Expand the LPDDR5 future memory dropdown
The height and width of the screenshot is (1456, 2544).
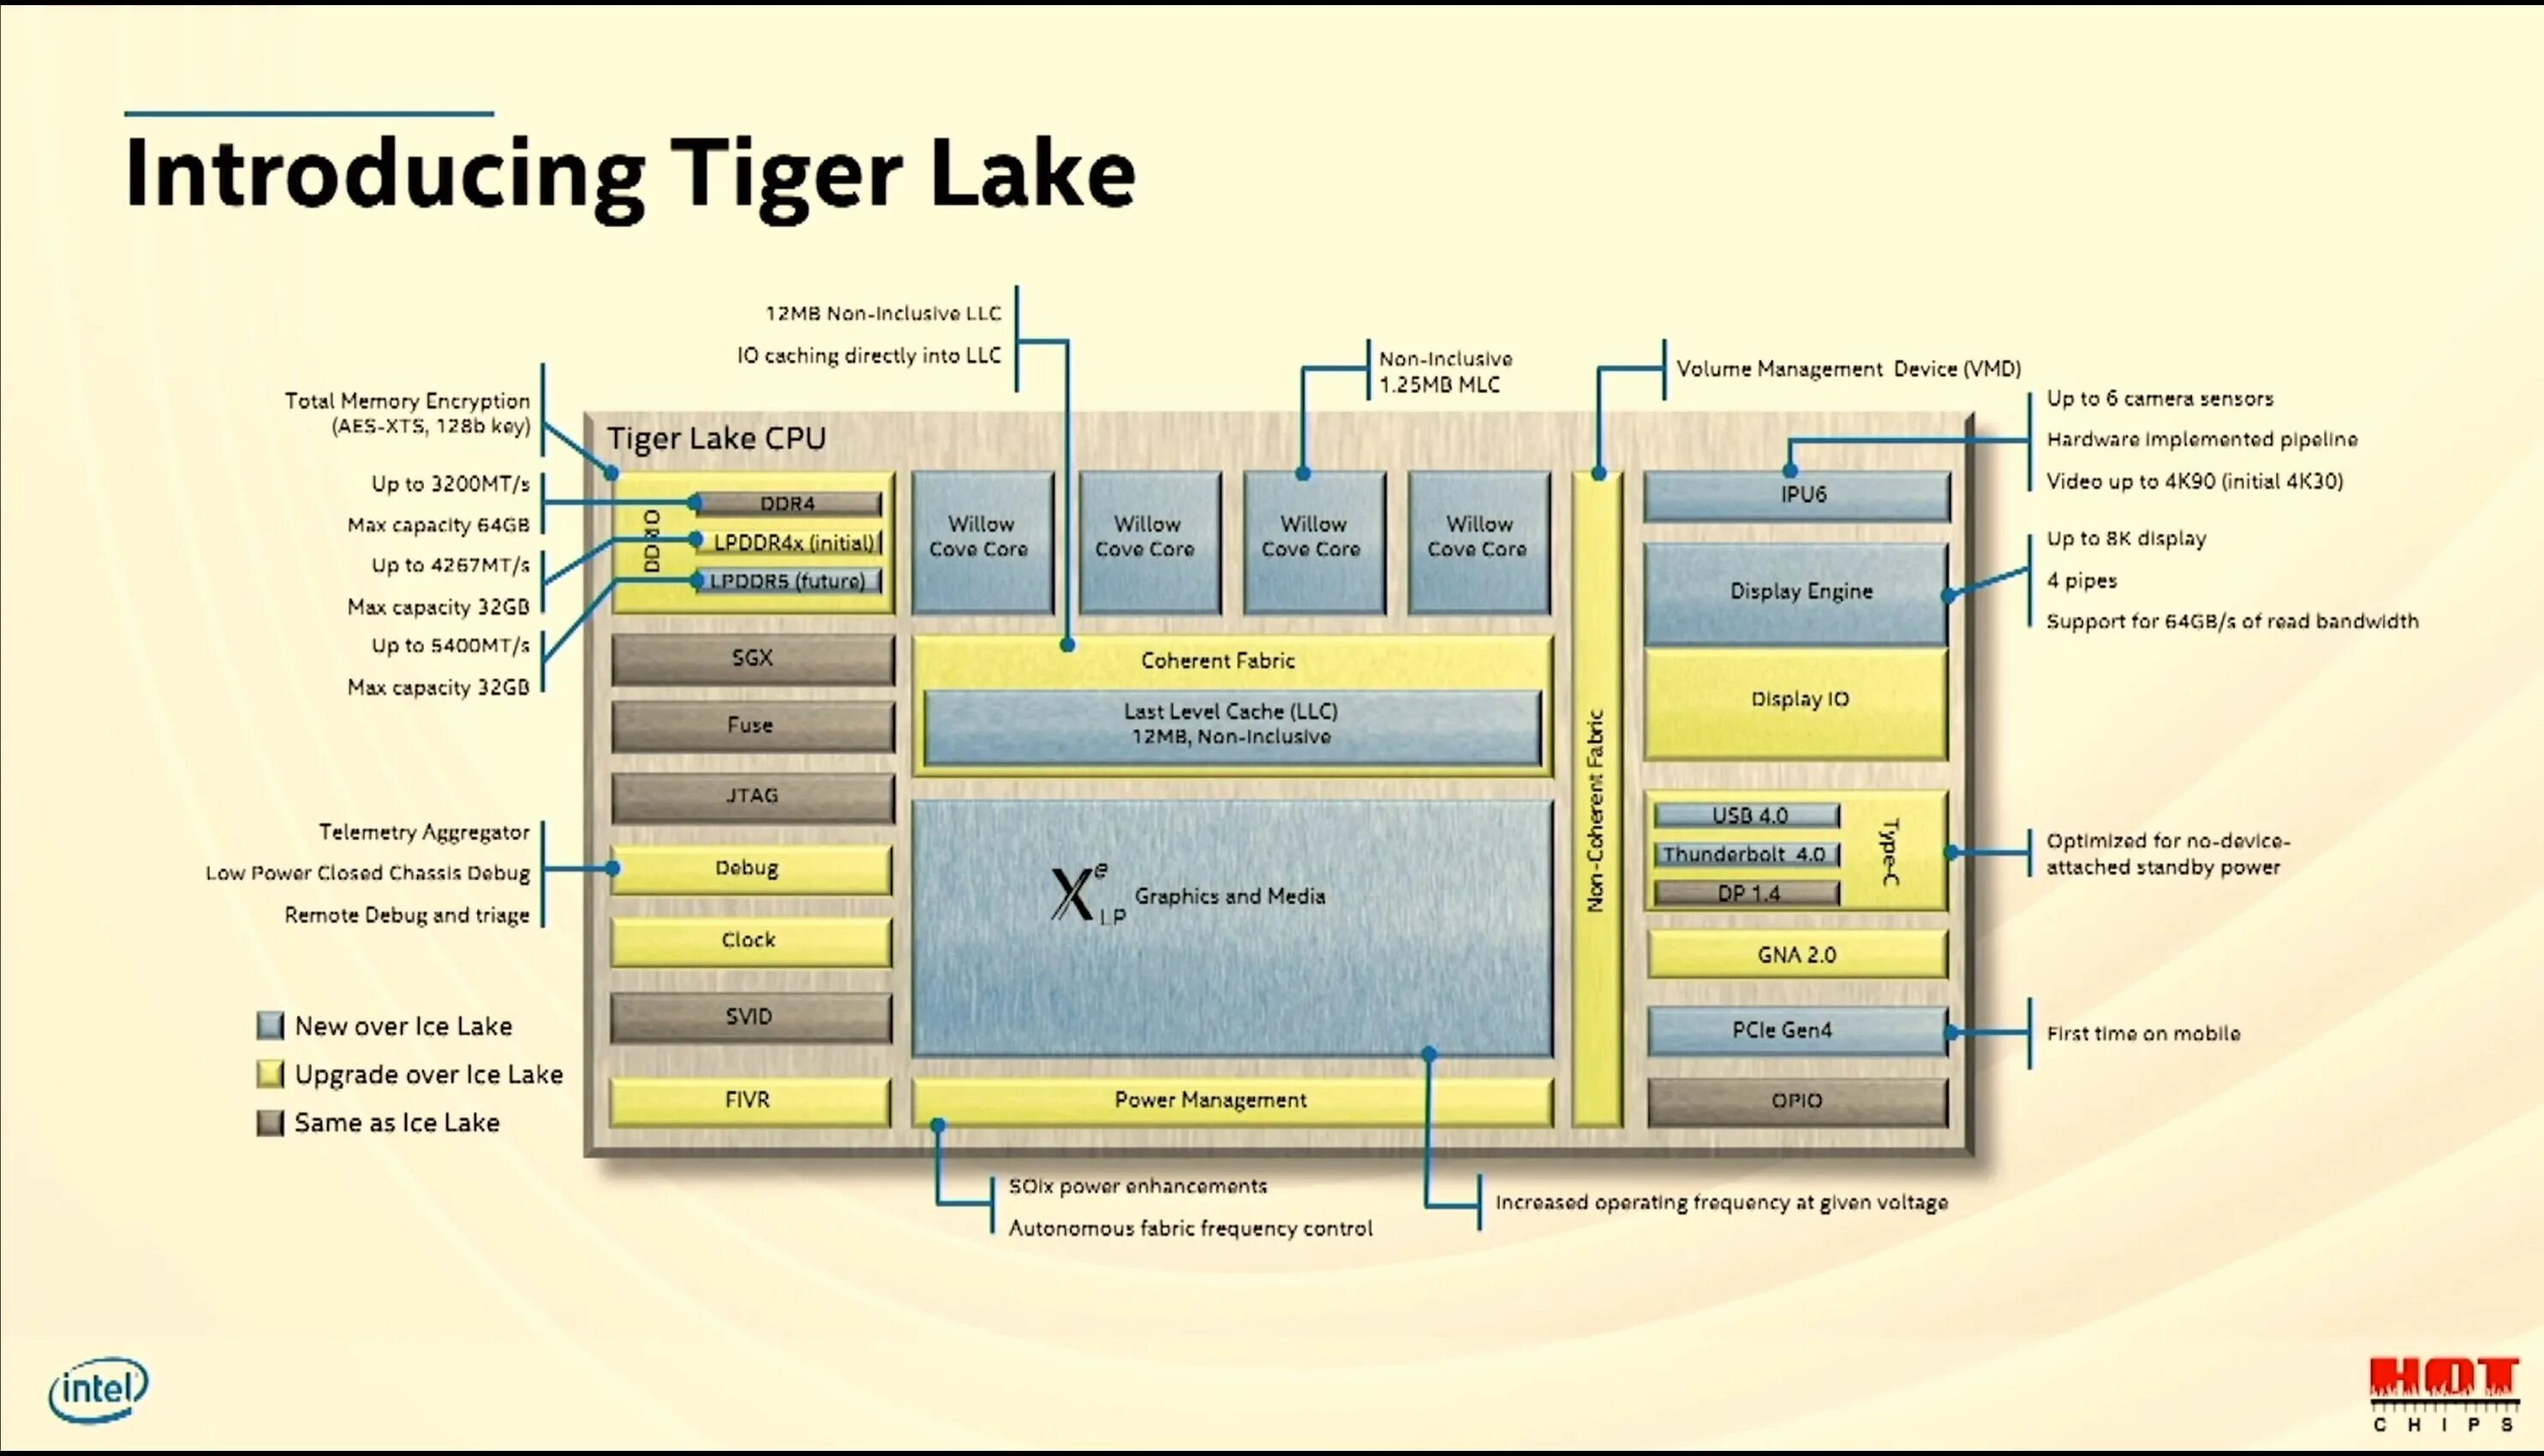788,579
